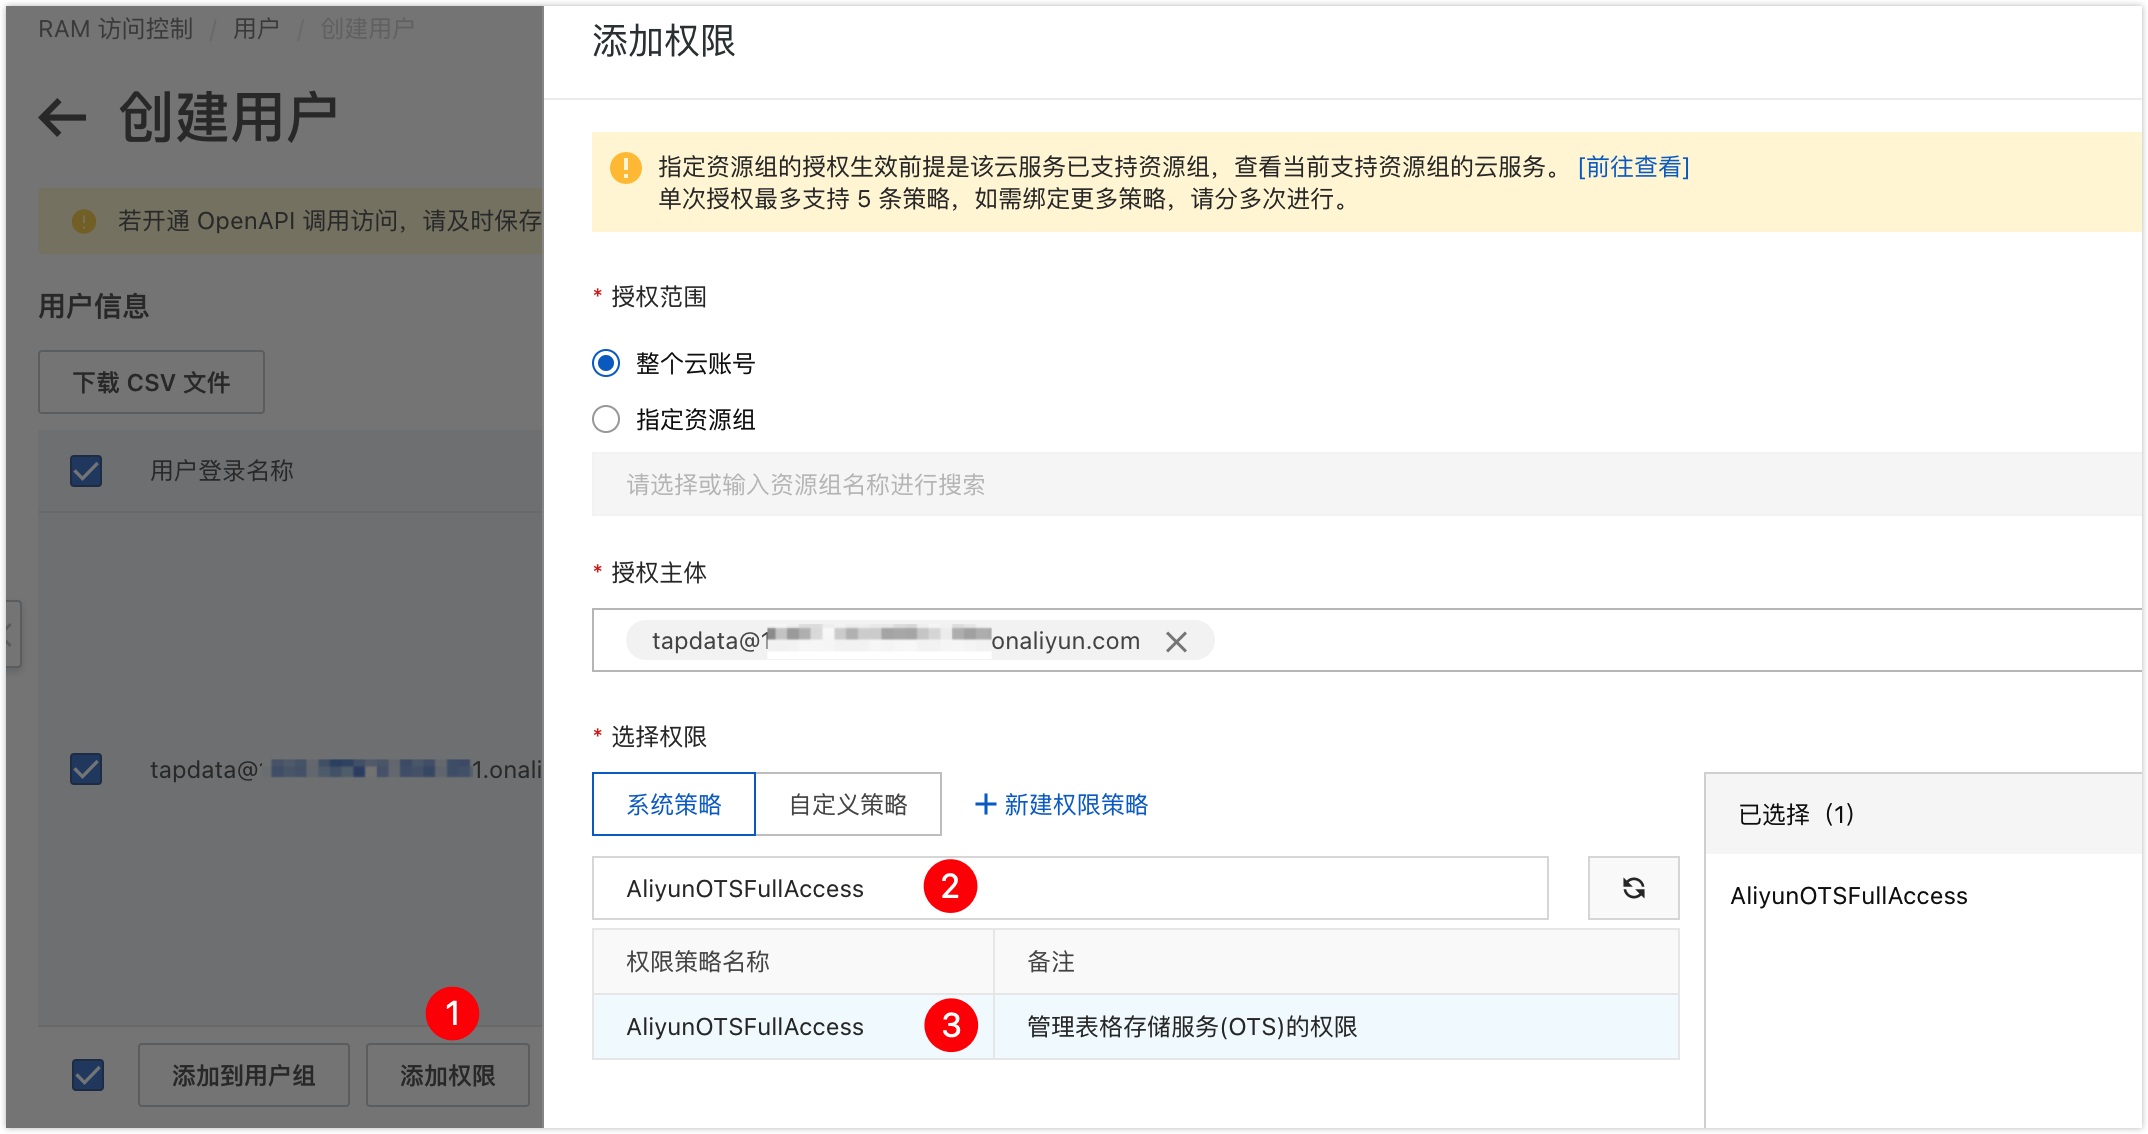Click the 添加权限 button

(x=447, y=1075)
